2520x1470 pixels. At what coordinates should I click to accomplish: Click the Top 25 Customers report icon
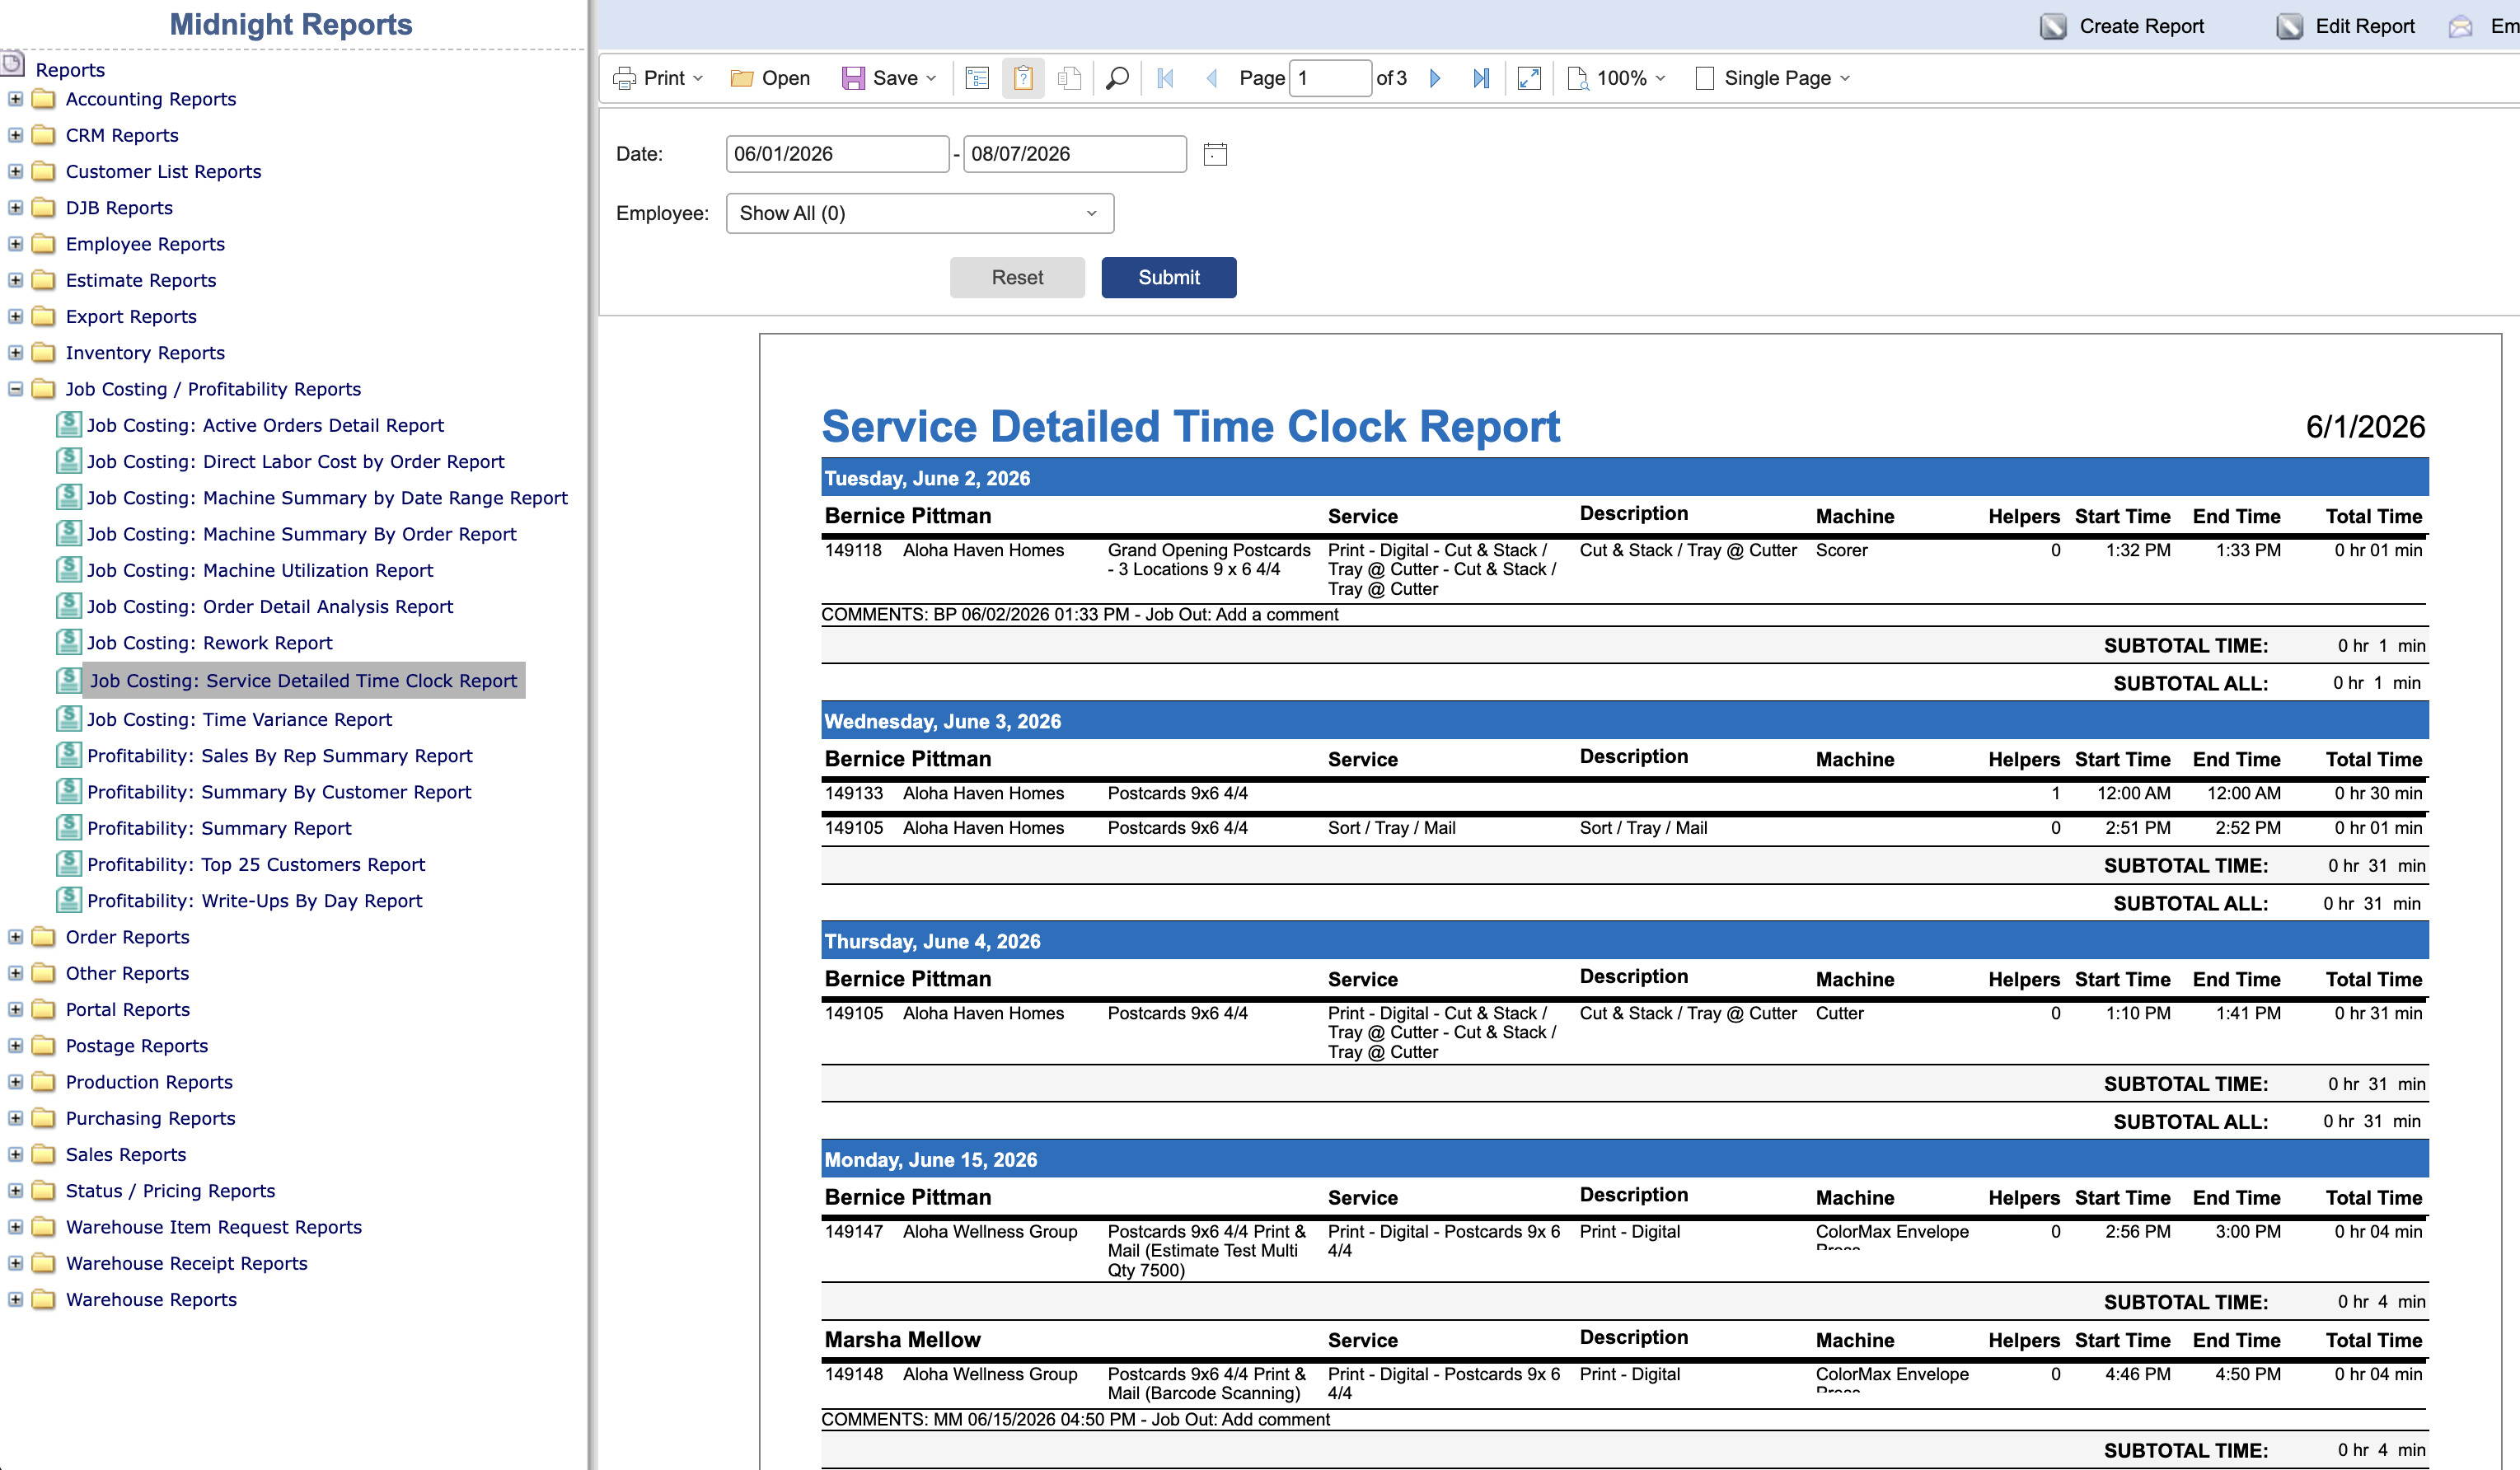pyautogui.click(x=68, y=864)
